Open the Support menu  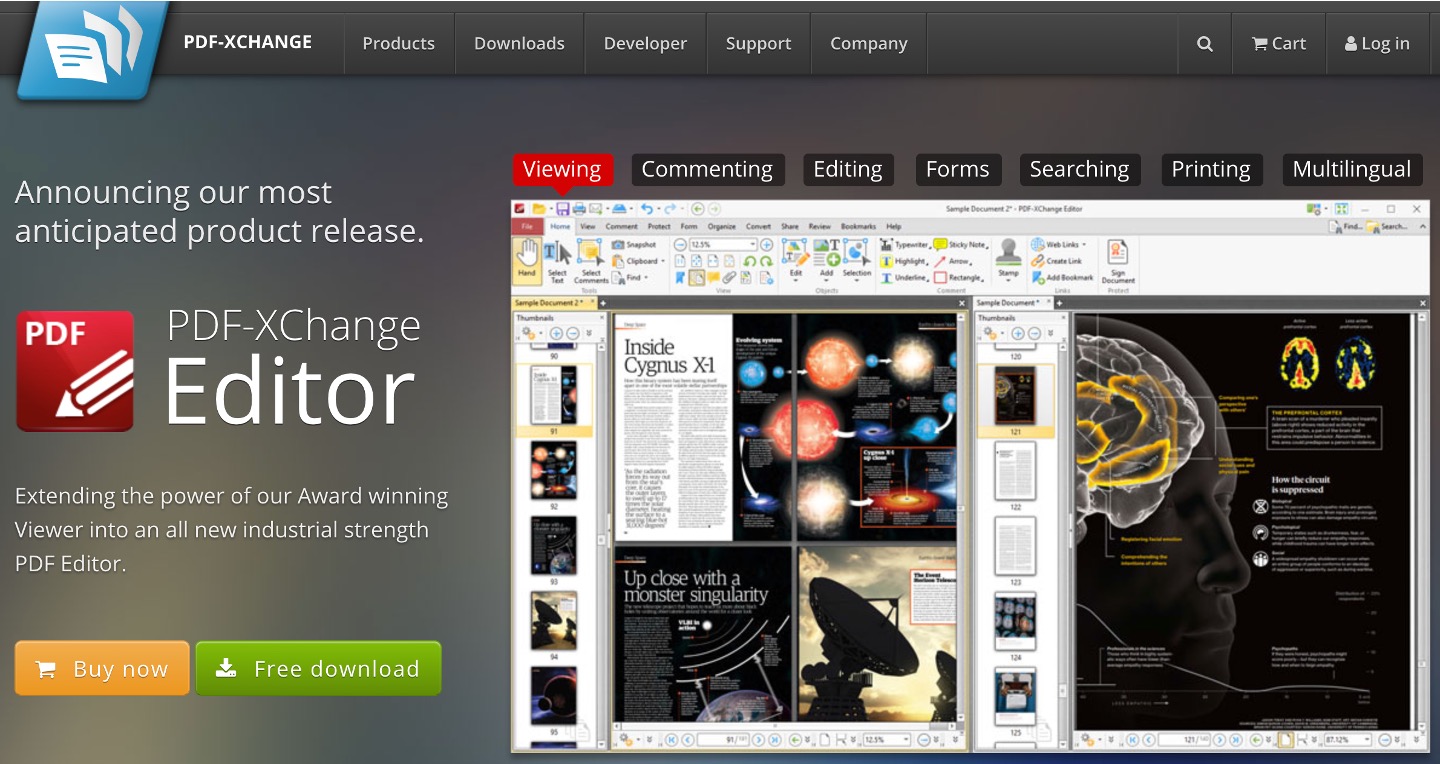point(758,43)
